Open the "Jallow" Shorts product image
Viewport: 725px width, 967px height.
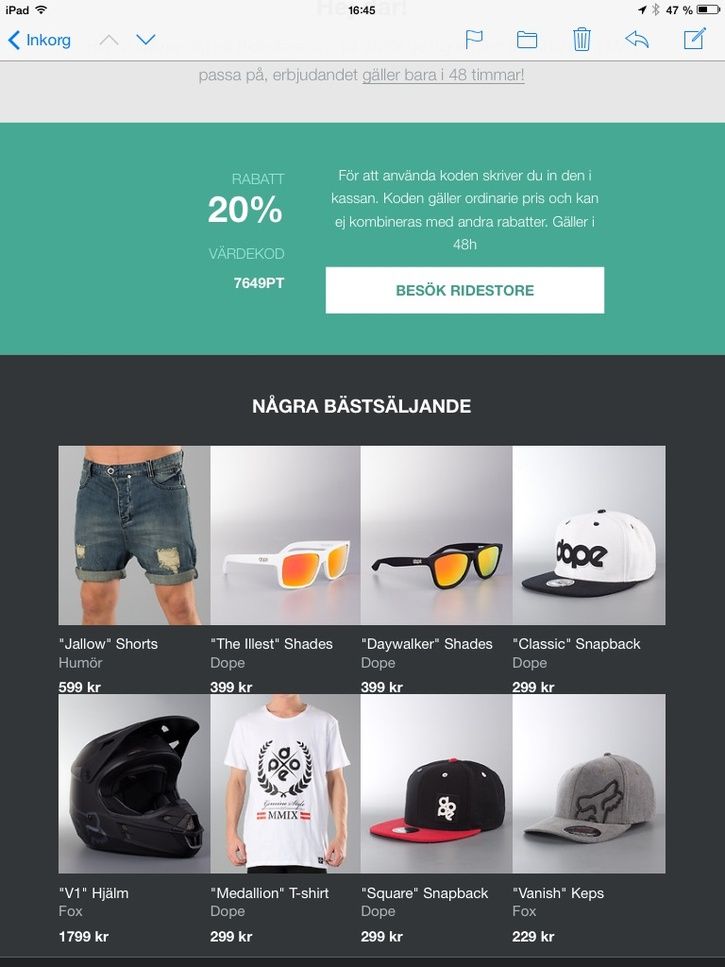tap(134, 535)
